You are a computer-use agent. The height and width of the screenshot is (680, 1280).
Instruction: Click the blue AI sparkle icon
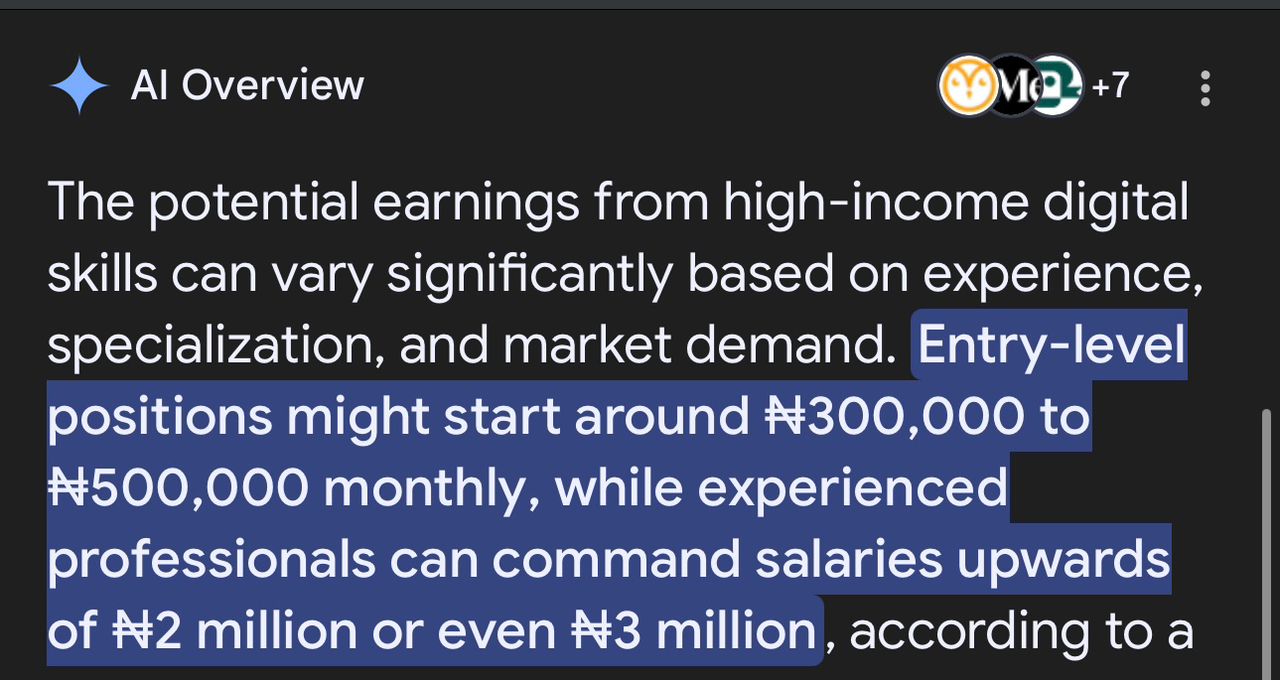[79, 86]
